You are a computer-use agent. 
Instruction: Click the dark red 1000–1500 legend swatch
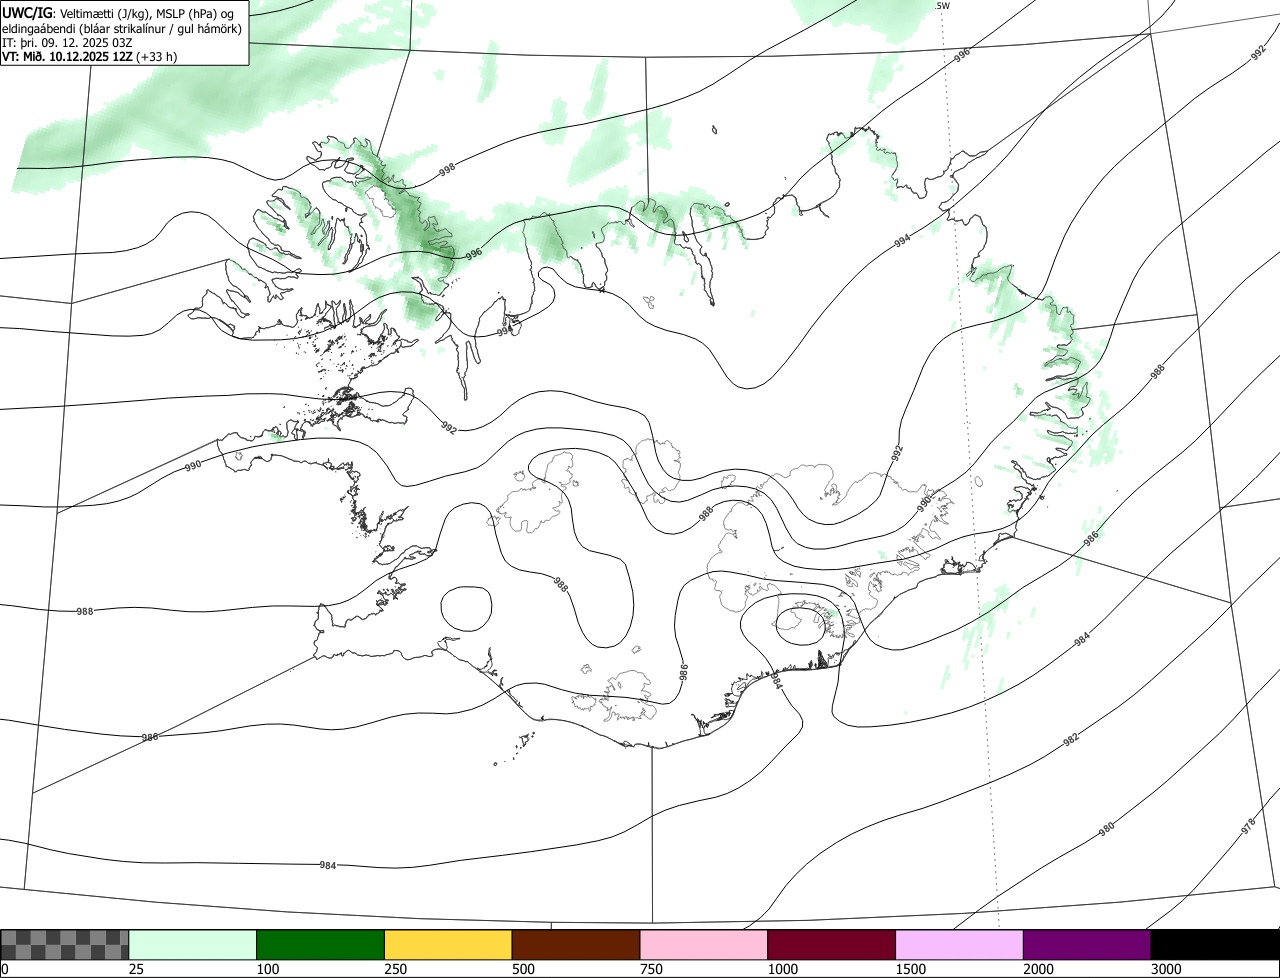tap(832, 945)
